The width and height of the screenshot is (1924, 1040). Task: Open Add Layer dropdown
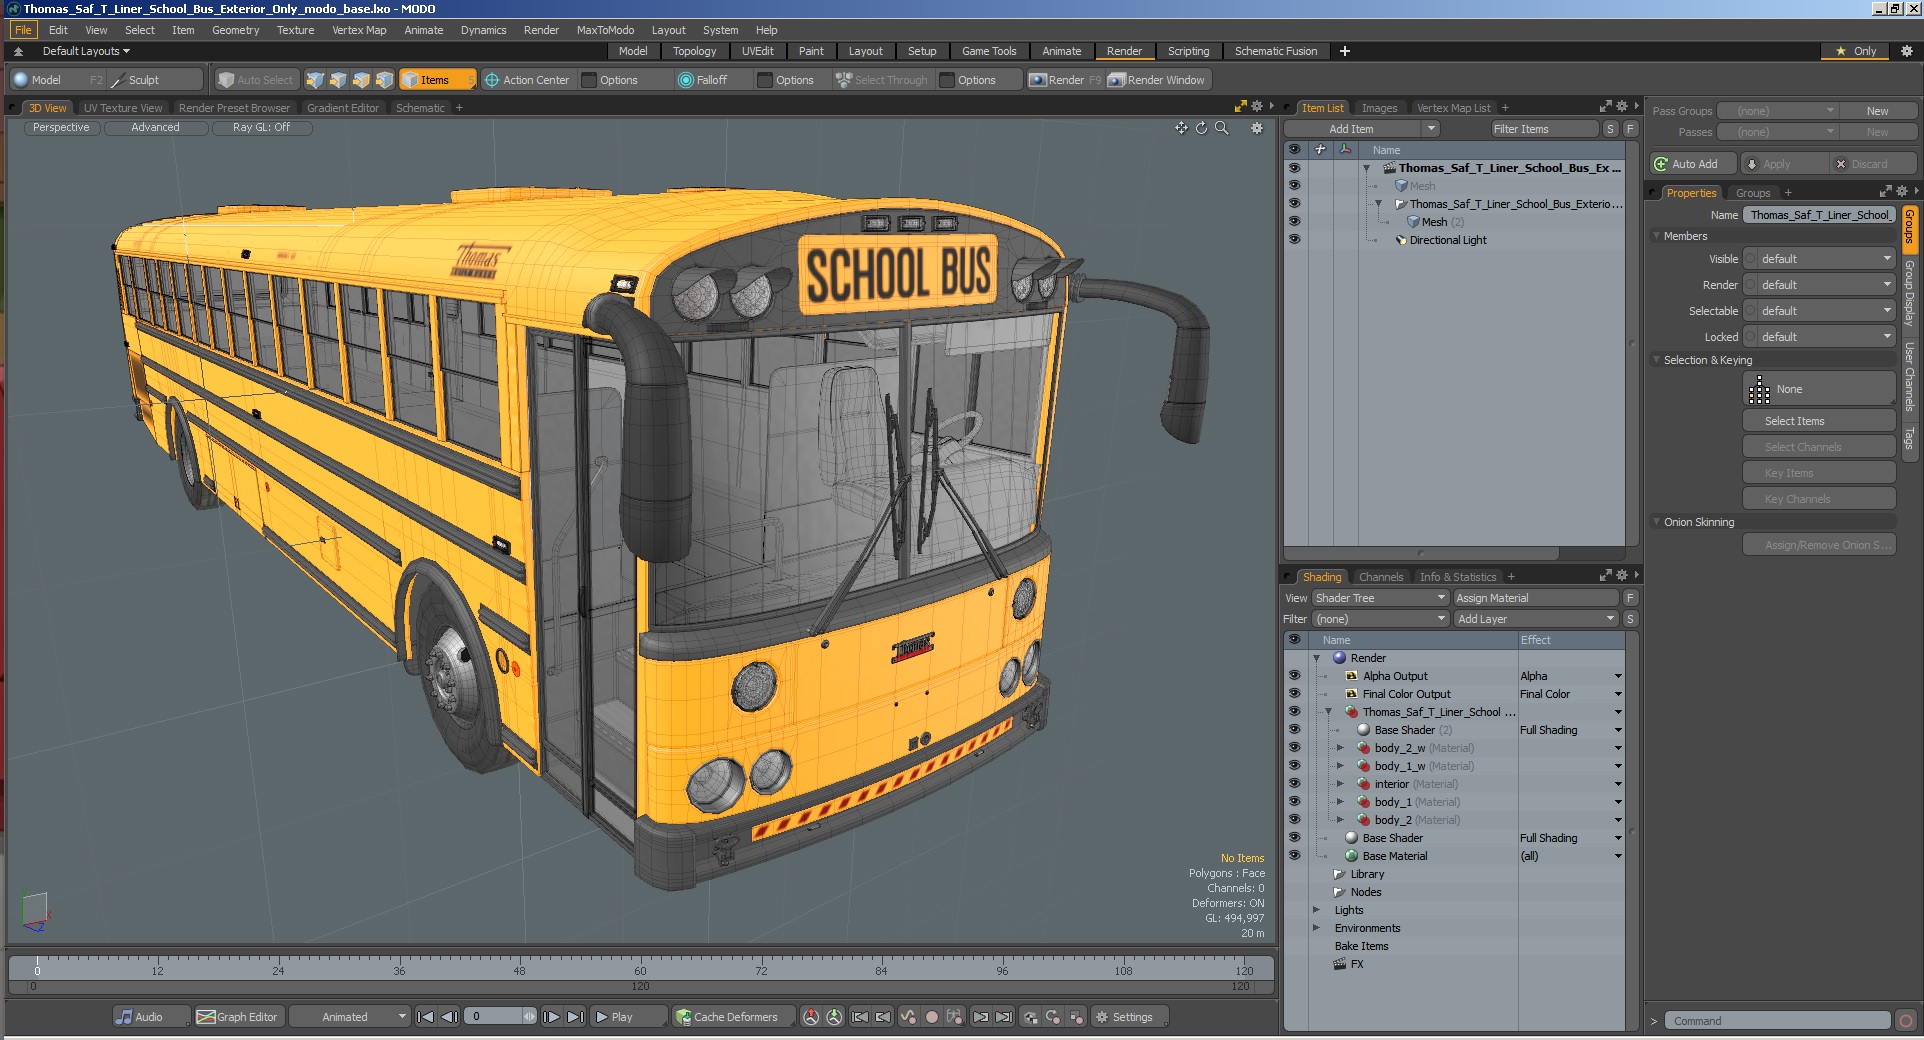(1535, 619)
